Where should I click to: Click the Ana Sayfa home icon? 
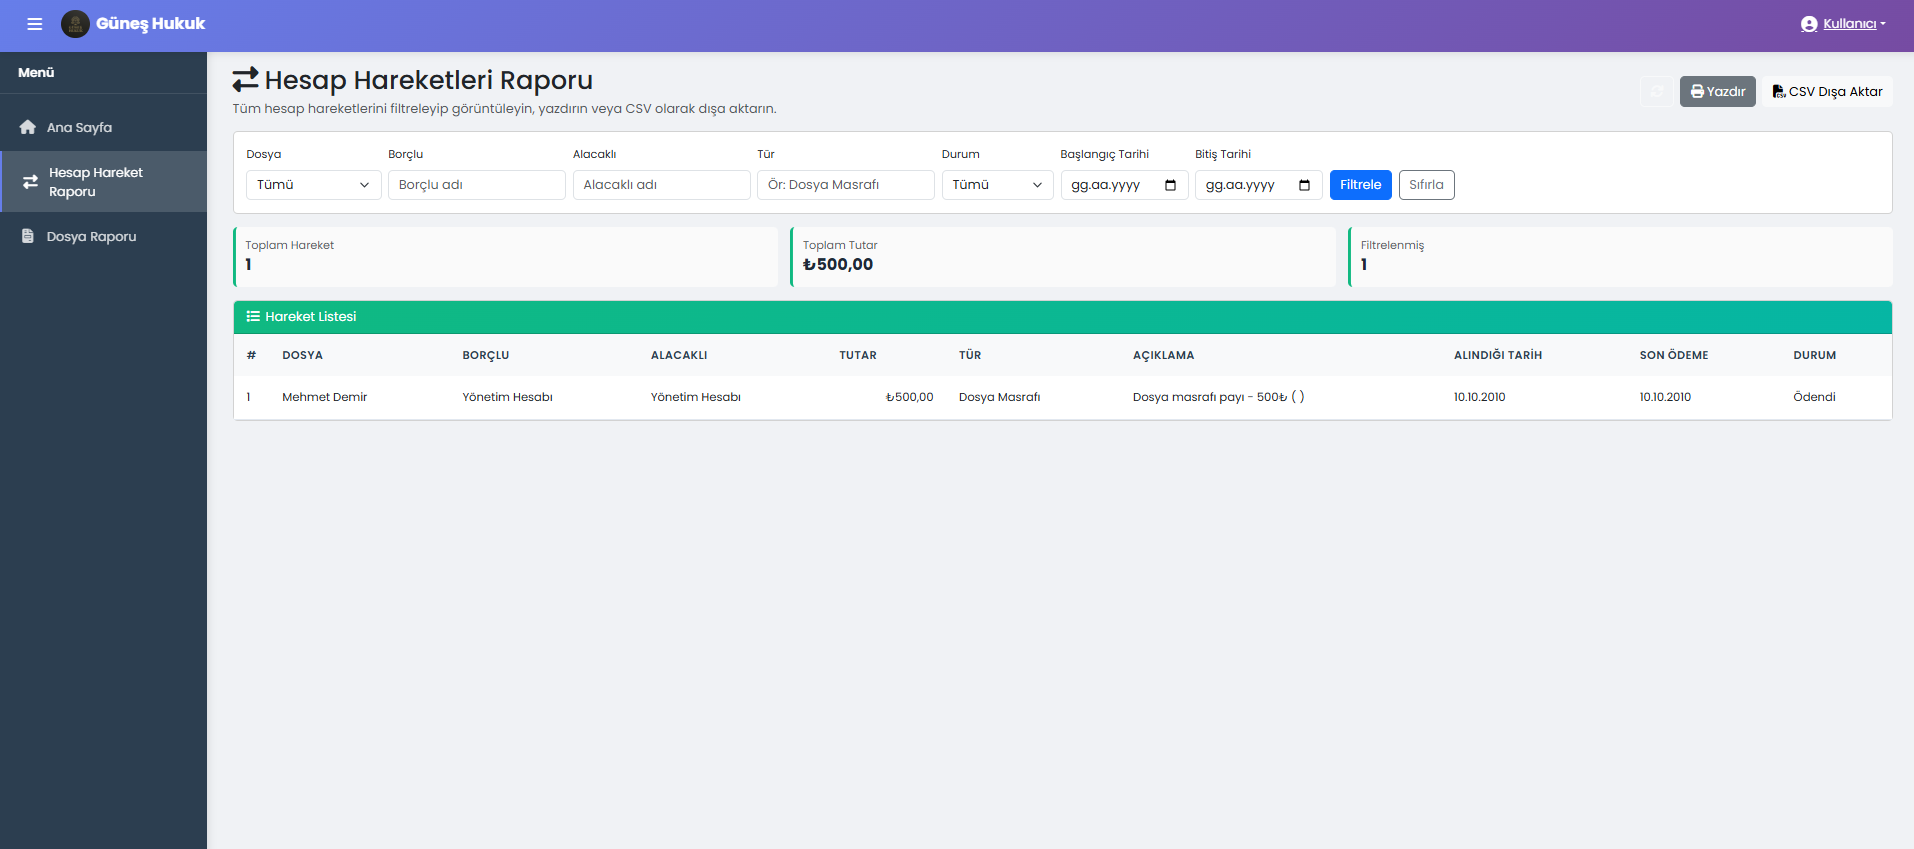point(28,127)
